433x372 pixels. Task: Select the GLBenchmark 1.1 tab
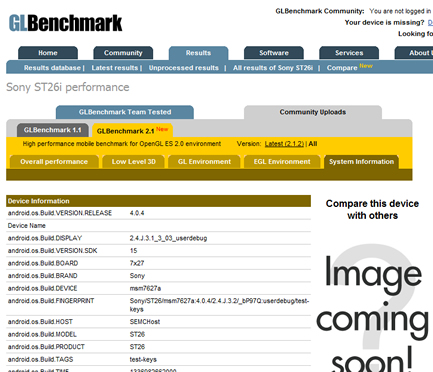[x=53, y=130]
